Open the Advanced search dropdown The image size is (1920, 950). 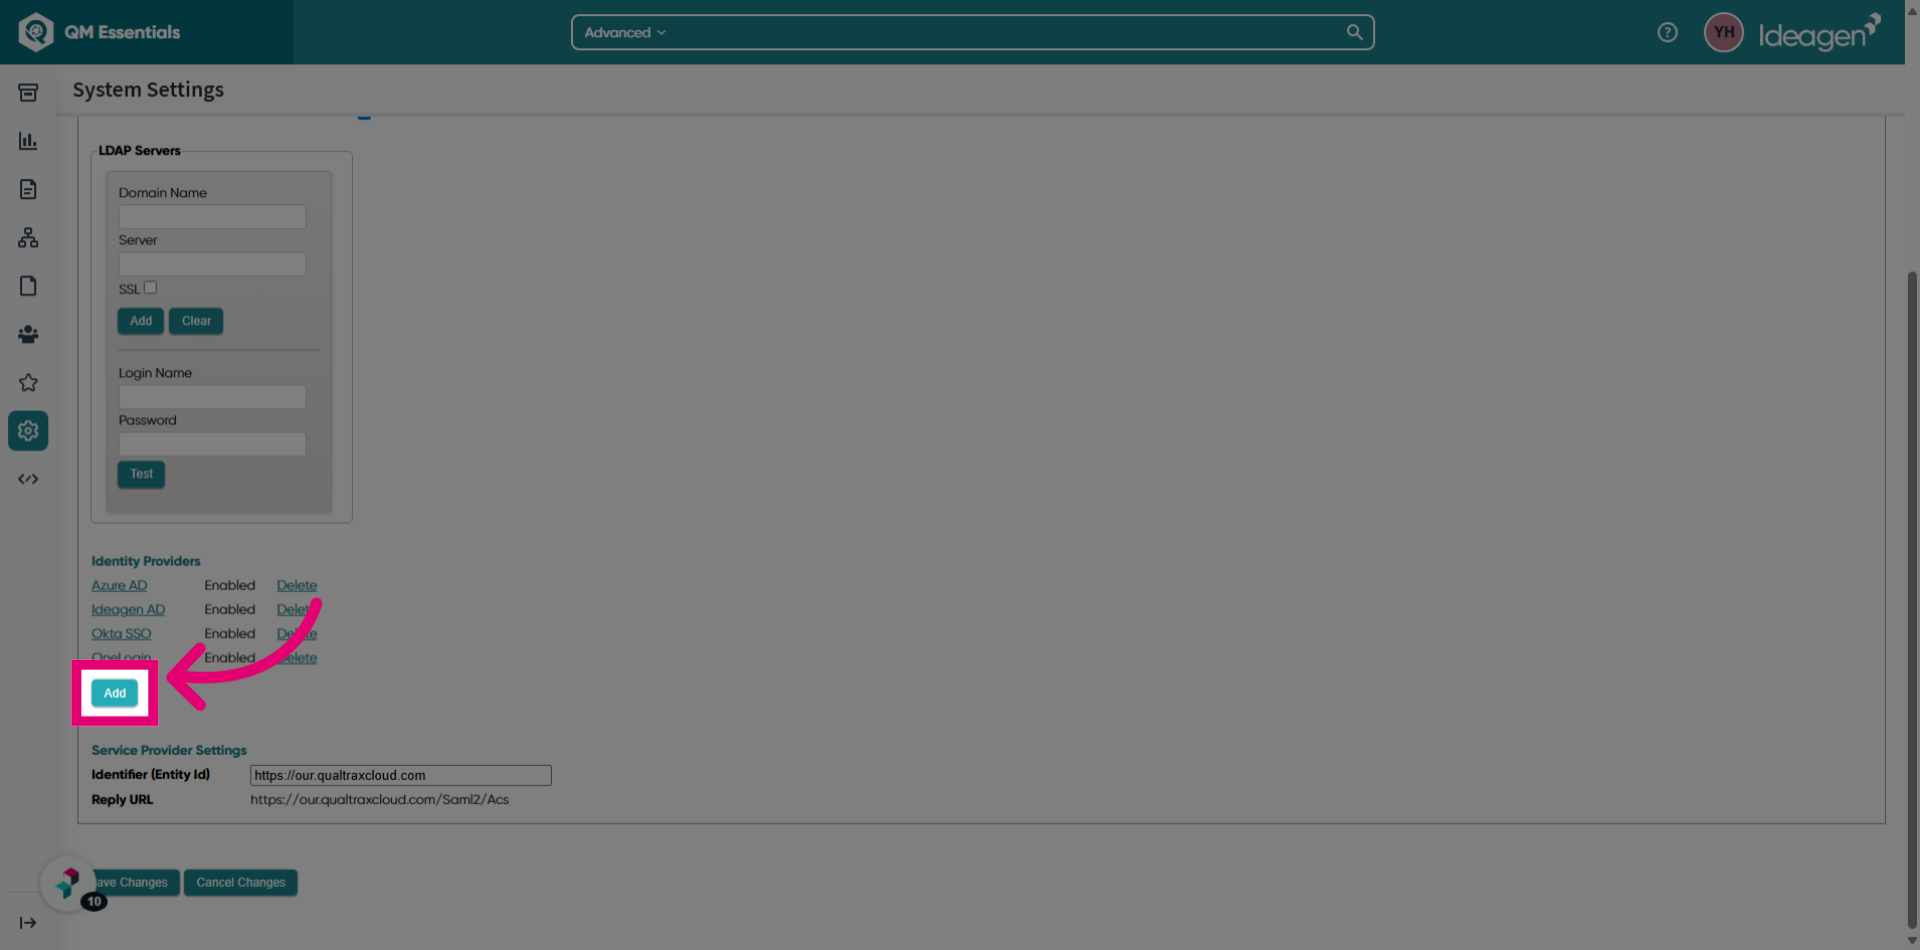pos(625,32)
